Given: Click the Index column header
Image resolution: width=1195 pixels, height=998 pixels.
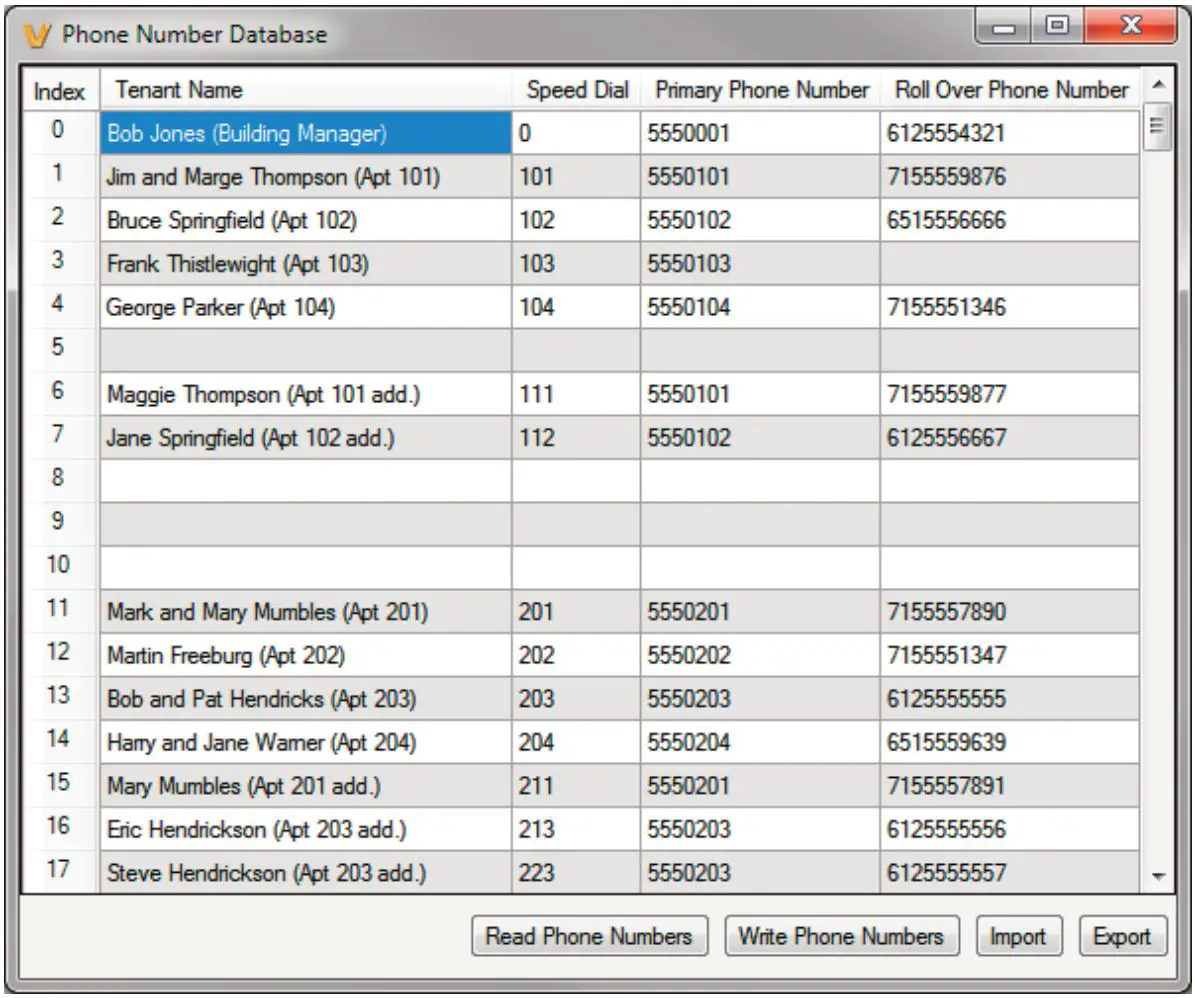Looking at the screenshot, I should (60, 91).
